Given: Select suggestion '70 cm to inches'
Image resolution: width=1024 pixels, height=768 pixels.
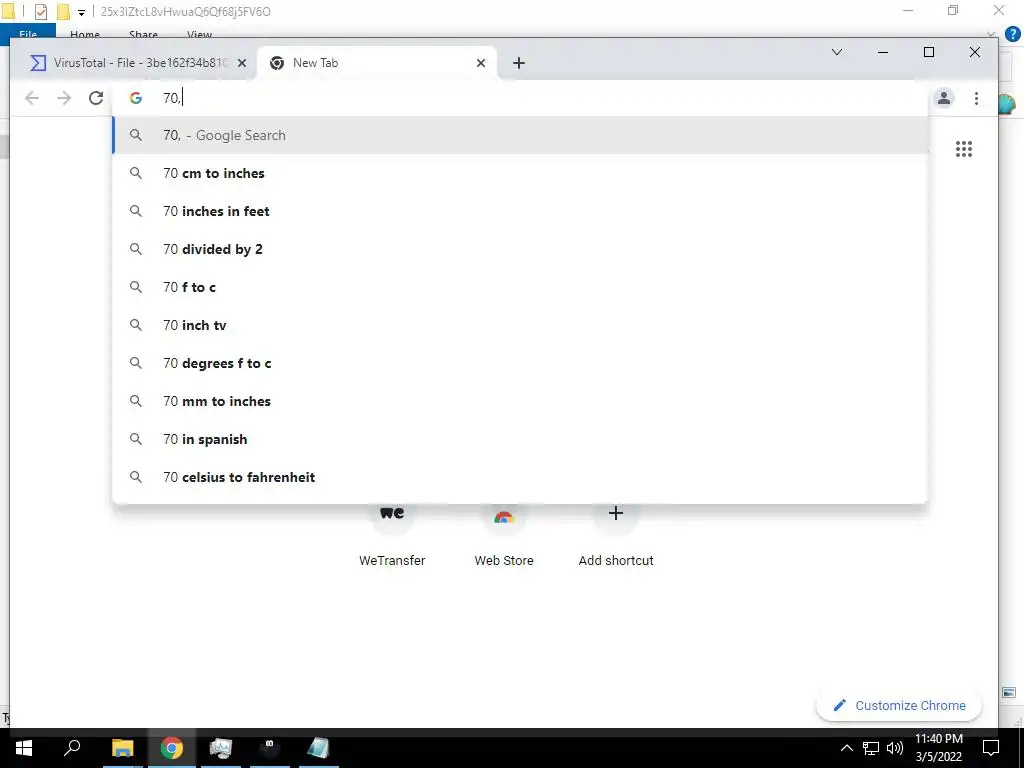Looking at the screenshot, I should coord(520,173).
